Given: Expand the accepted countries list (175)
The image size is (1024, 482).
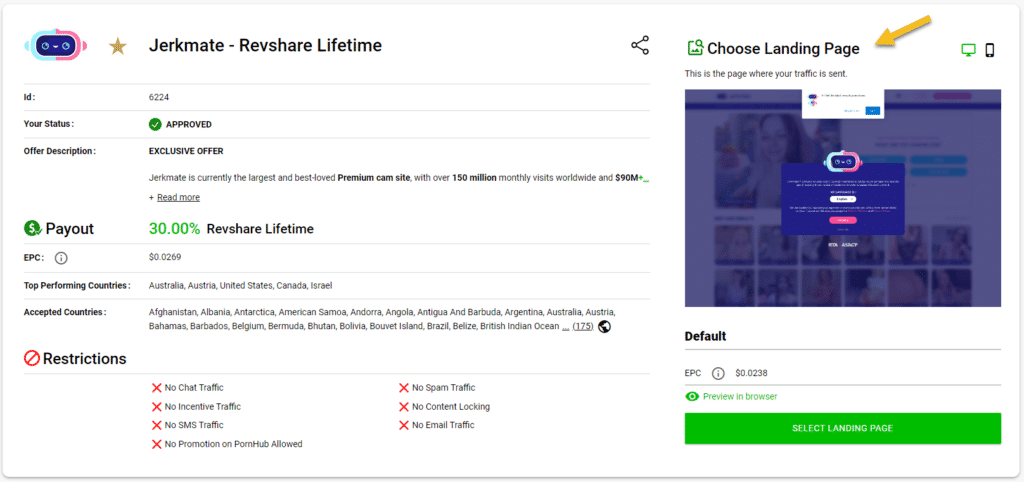Looking at the screenshot, I should click(583, 326).
